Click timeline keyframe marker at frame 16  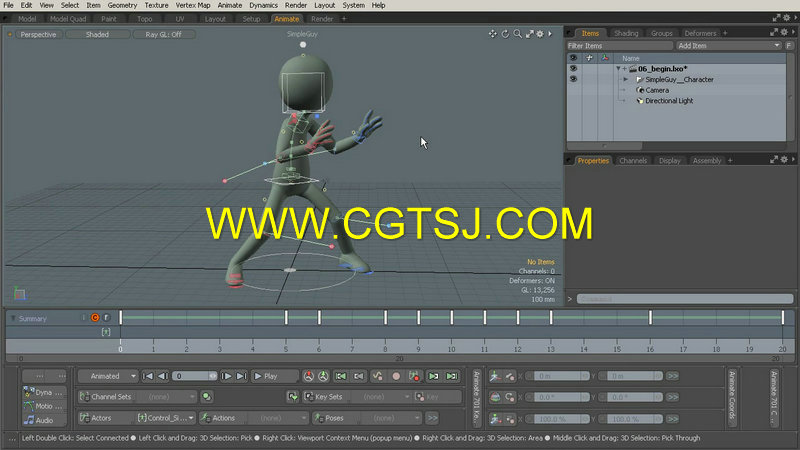[x=651, y=317]
